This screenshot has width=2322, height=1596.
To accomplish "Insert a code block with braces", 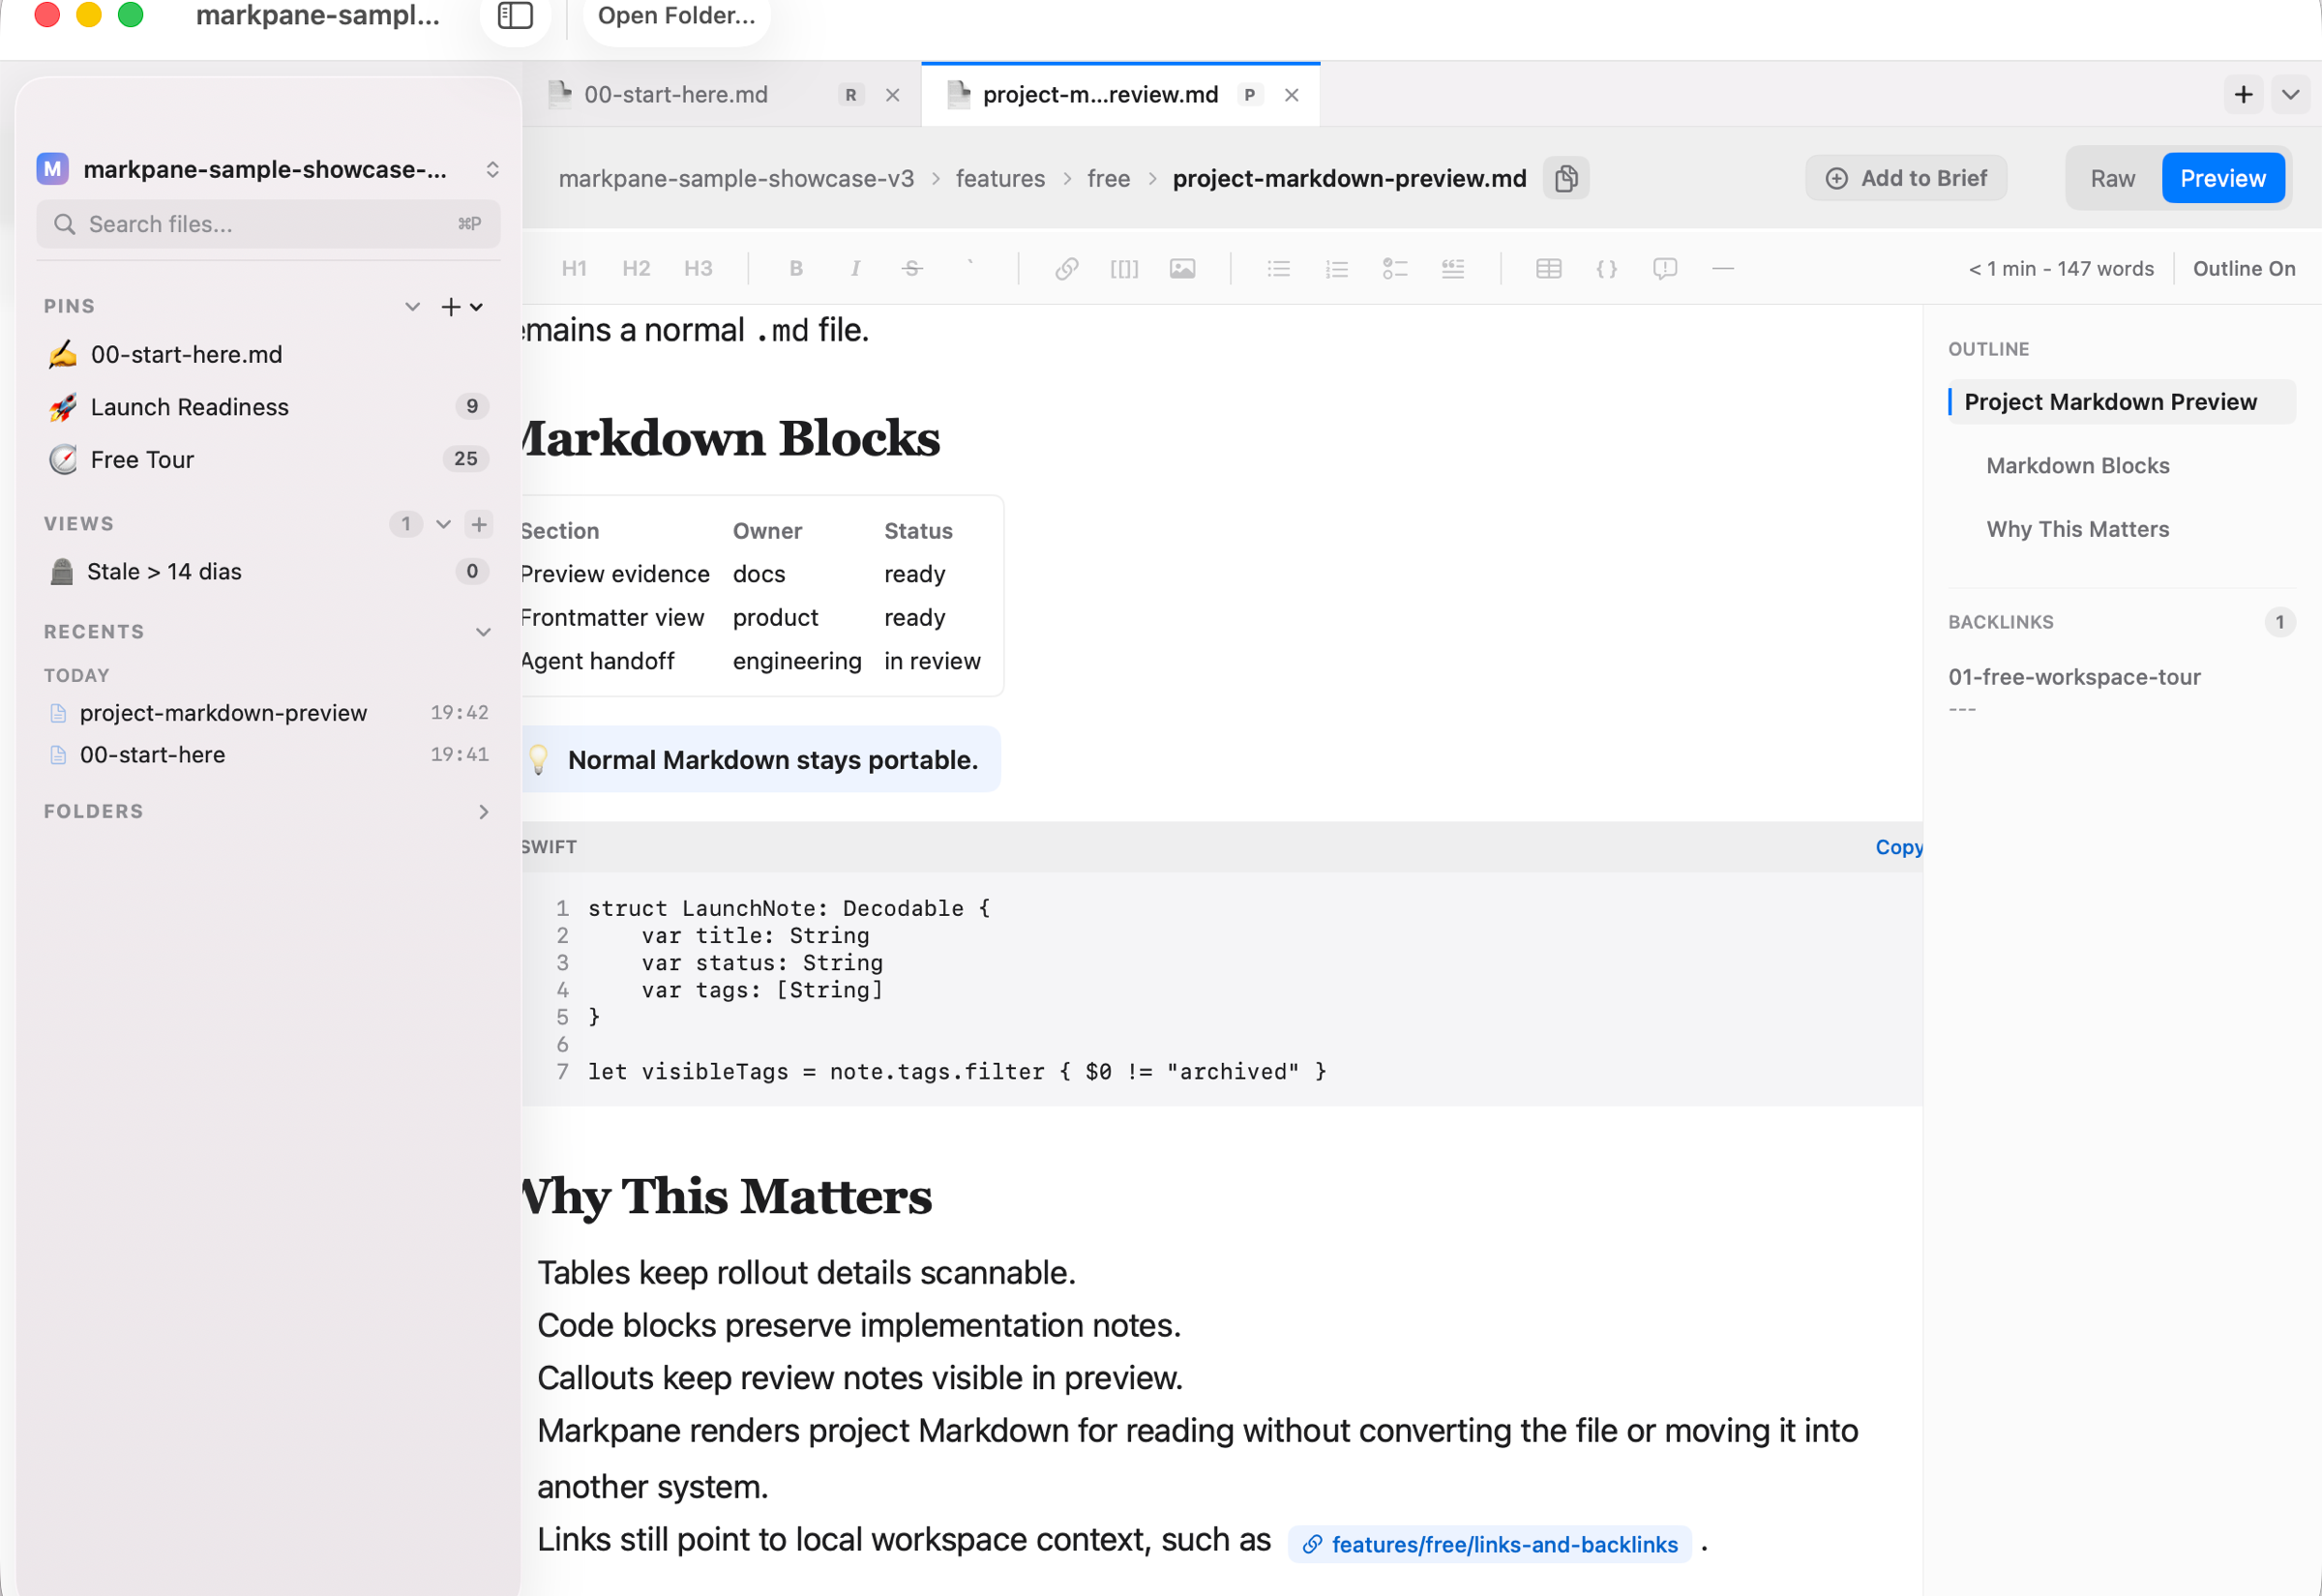I will point(1606,268).
